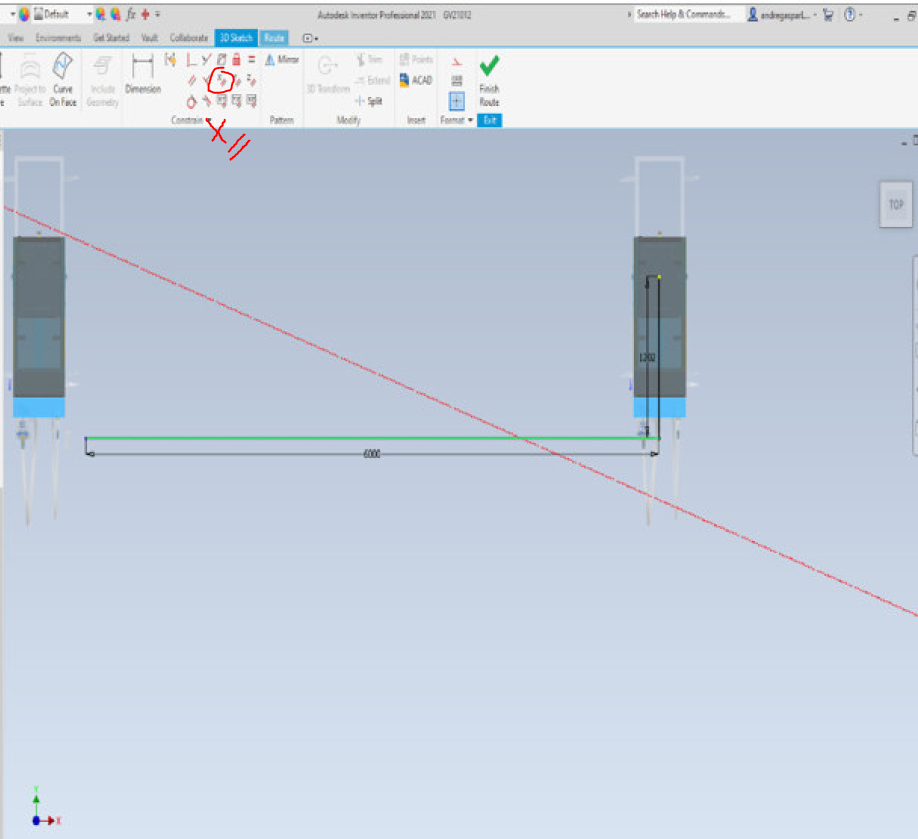Open the customize quick access toolbar arrow

pos(157,15)
